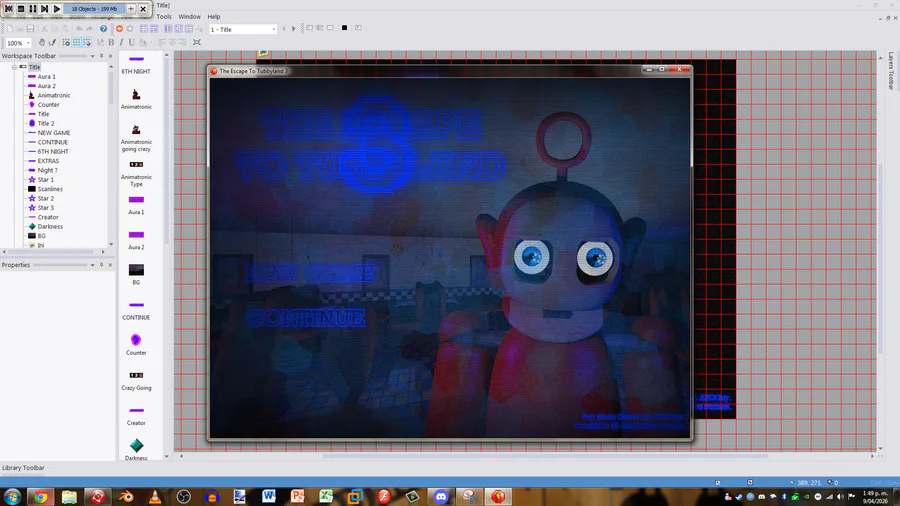Toggle underline text formatting
This screenshot has width=900, height=506.
(131, 42)
